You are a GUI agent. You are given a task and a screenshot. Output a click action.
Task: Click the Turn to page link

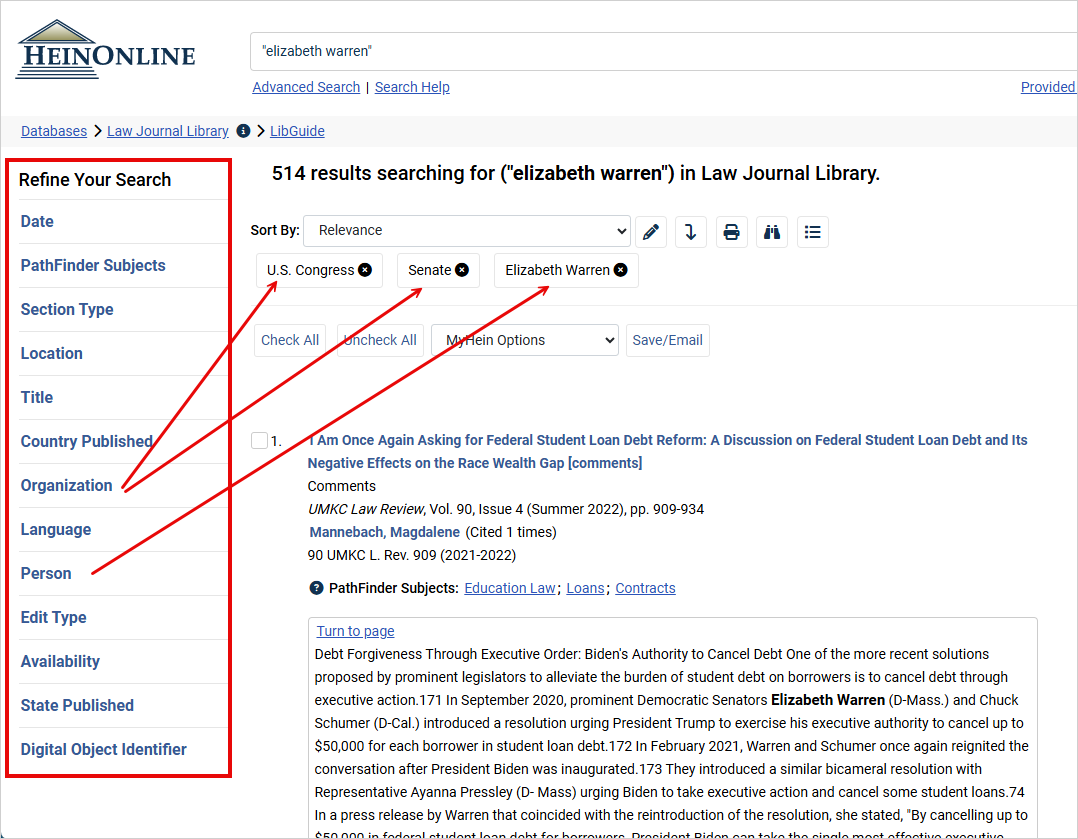pos(355,631)
